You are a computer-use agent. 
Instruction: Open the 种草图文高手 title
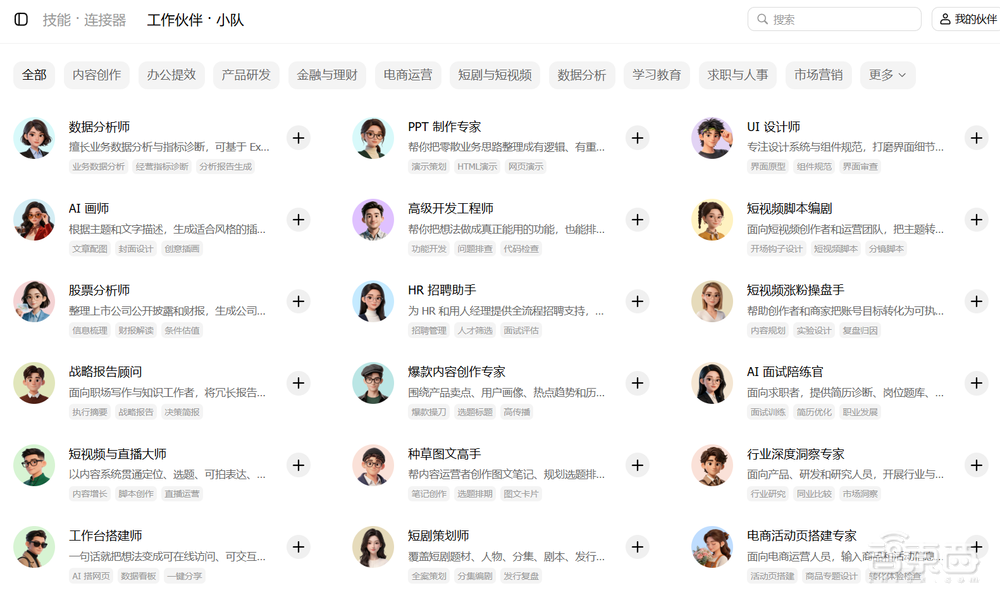tap(445, 454)
